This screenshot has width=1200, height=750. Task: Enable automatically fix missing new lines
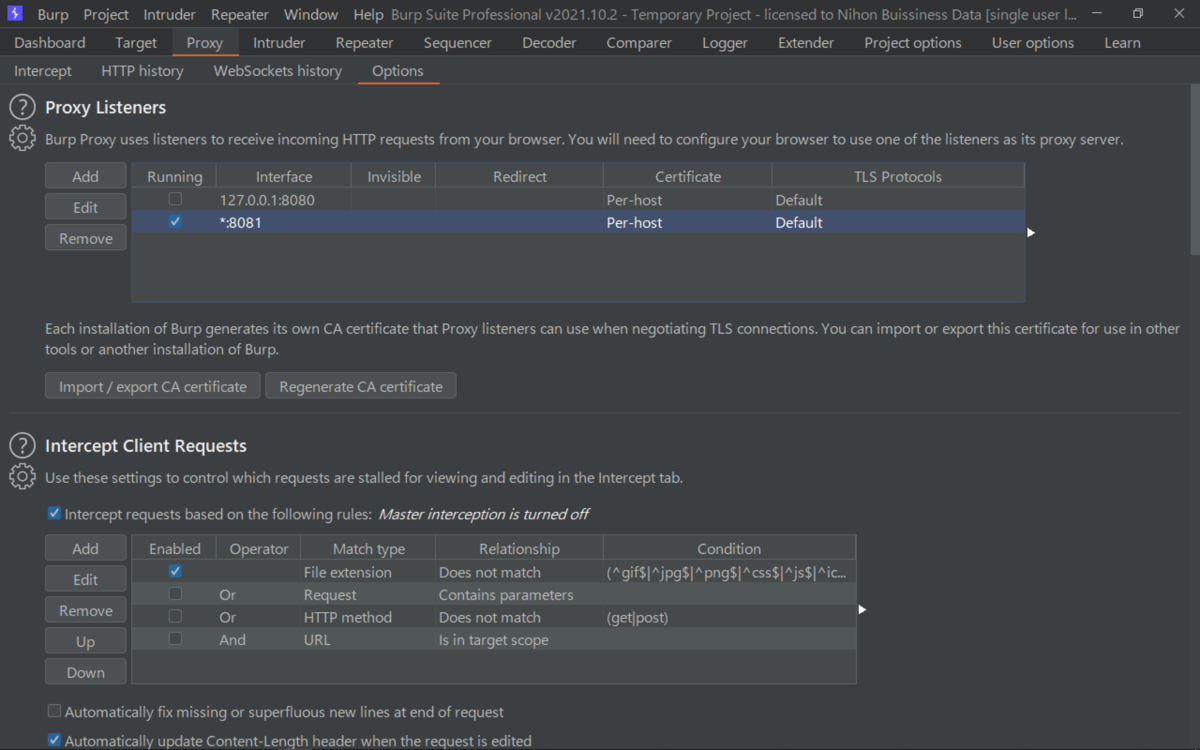(x=54, y=712)
